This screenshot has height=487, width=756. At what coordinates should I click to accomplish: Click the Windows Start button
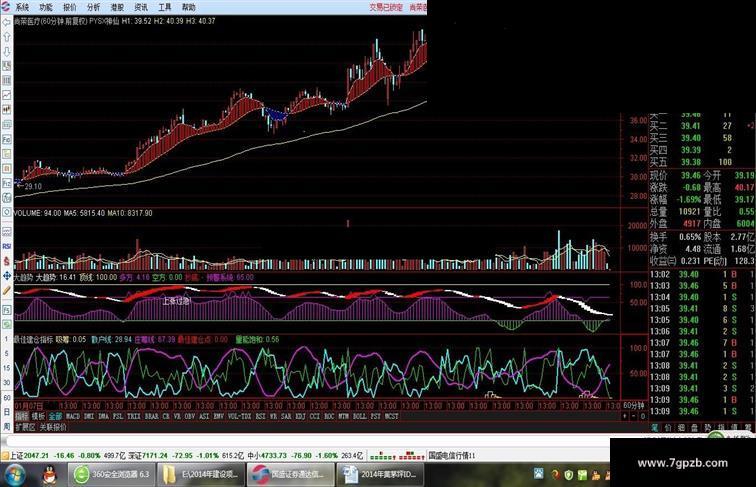(x=14, y=475)
